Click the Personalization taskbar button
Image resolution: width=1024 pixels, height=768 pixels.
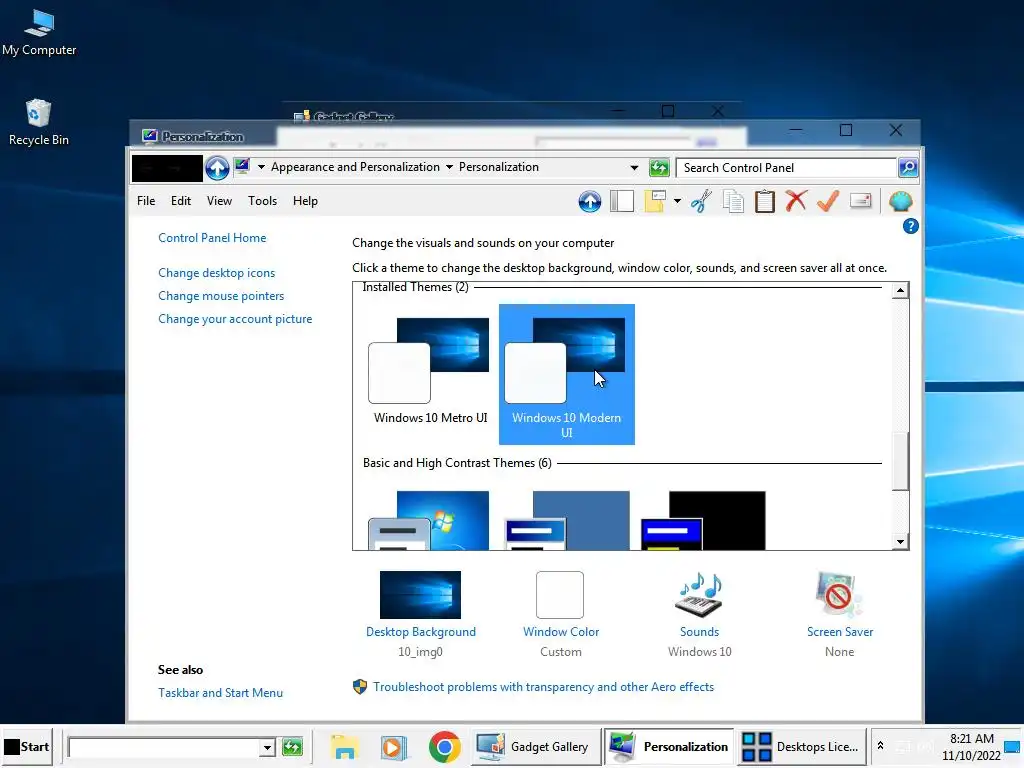coord(669,746)
